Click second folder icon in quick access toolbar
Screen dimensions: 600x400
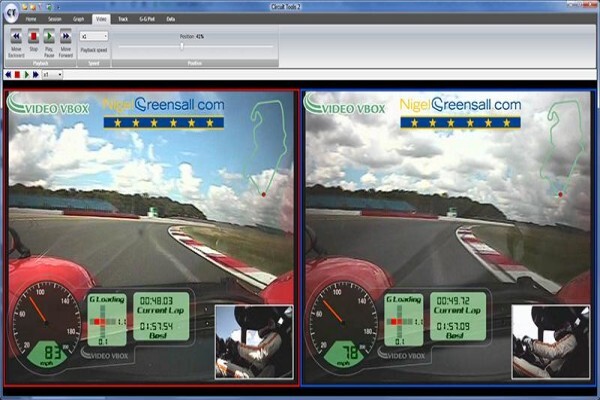point(33,7)
